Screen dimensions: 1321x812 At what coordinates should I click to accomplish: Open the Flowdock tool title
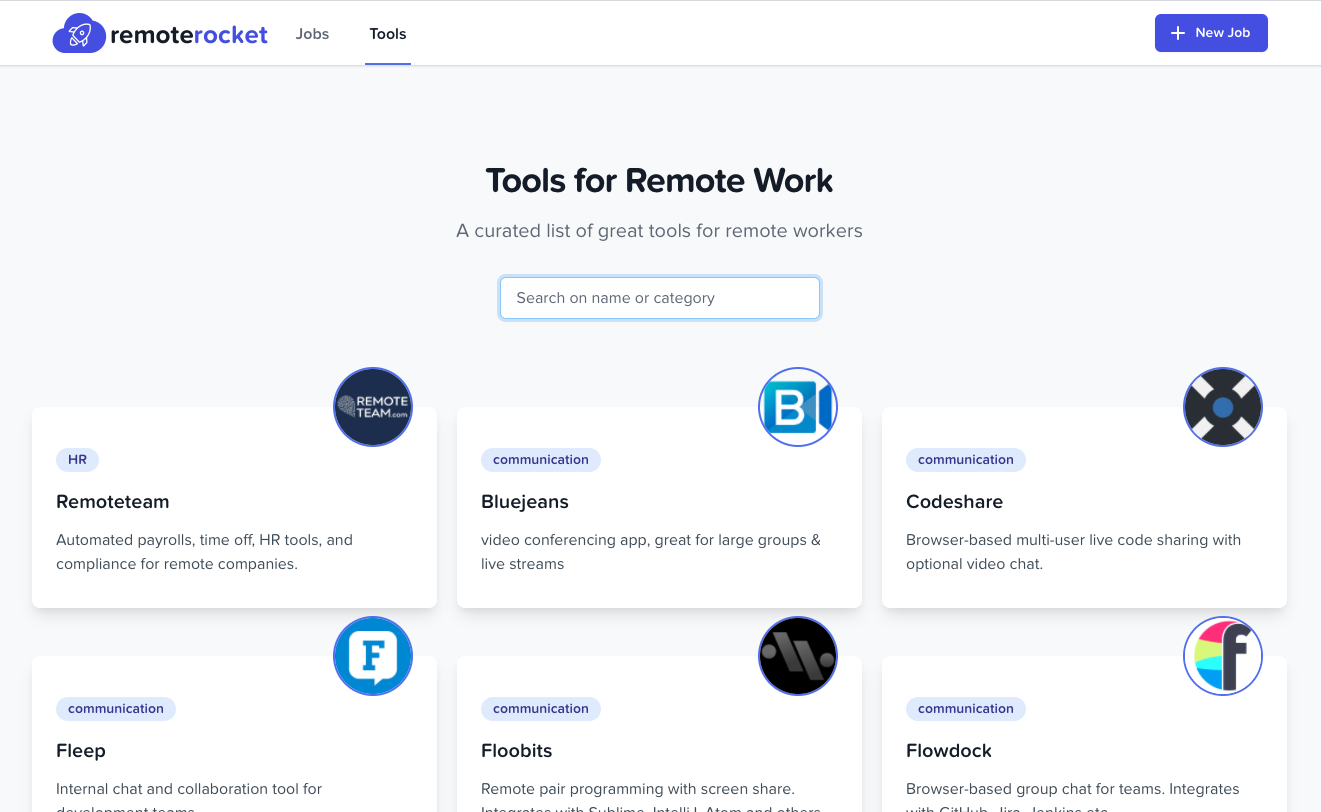coord(949,751)
